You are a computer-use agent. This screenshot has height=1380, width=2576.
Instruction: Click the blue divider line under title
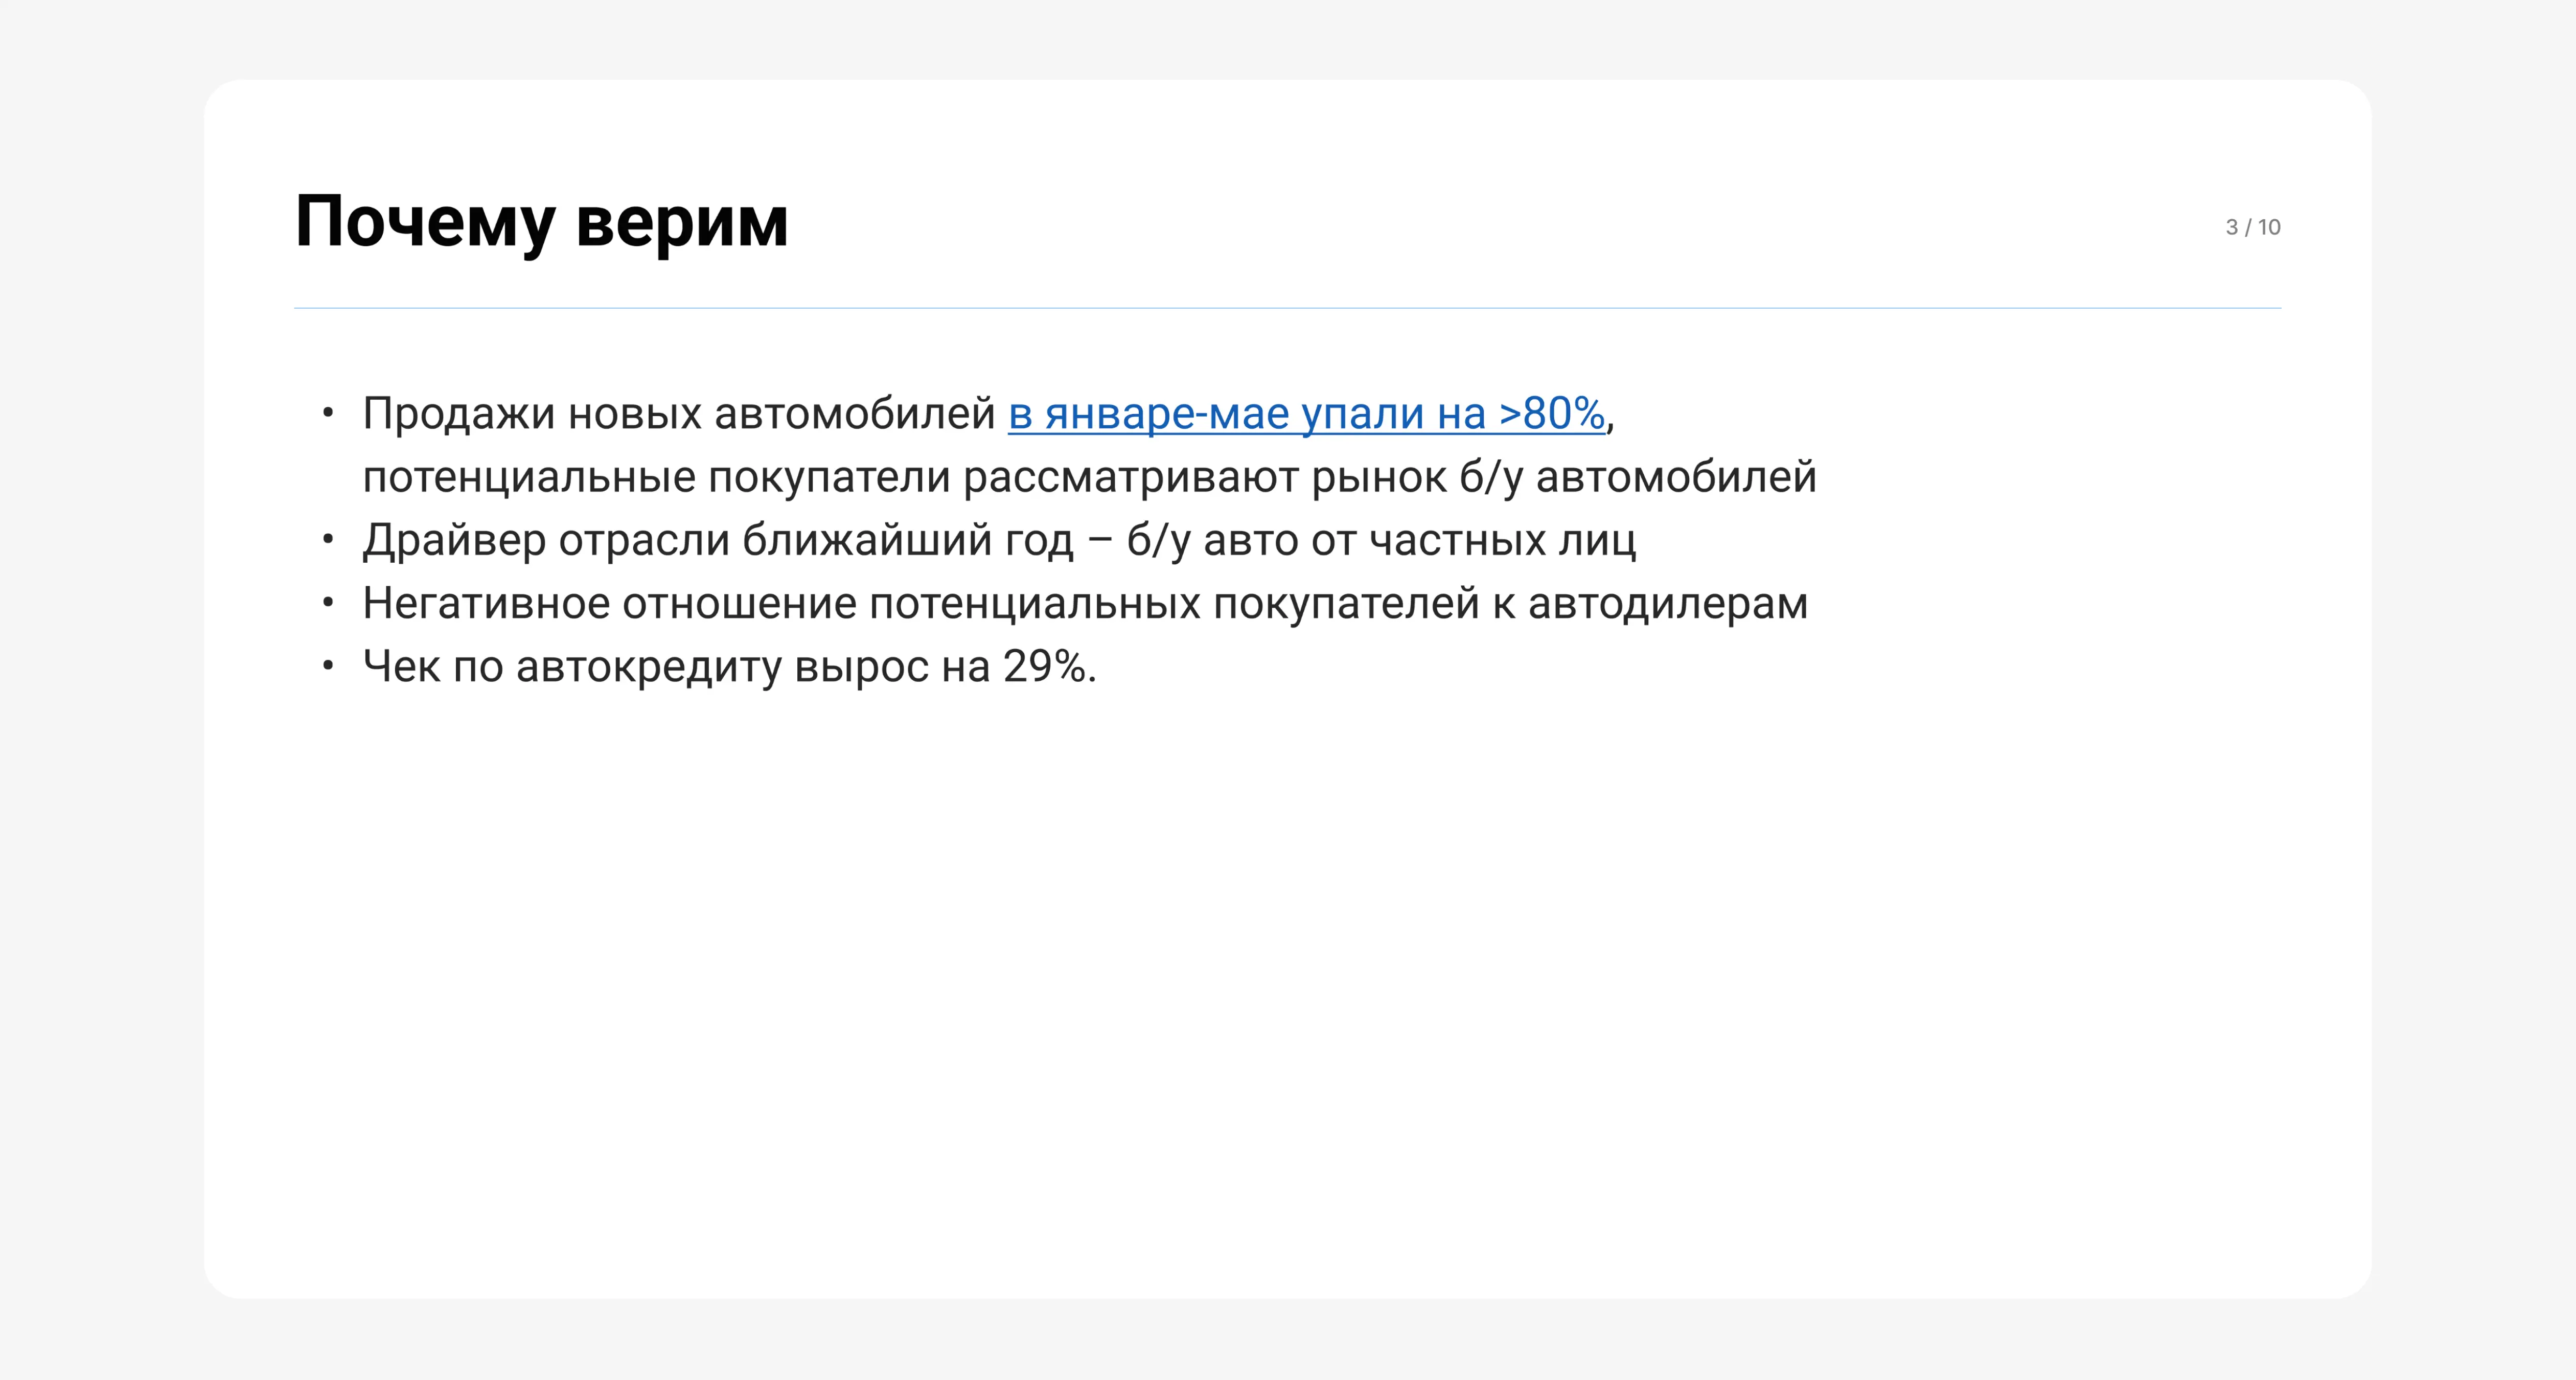1288,308
